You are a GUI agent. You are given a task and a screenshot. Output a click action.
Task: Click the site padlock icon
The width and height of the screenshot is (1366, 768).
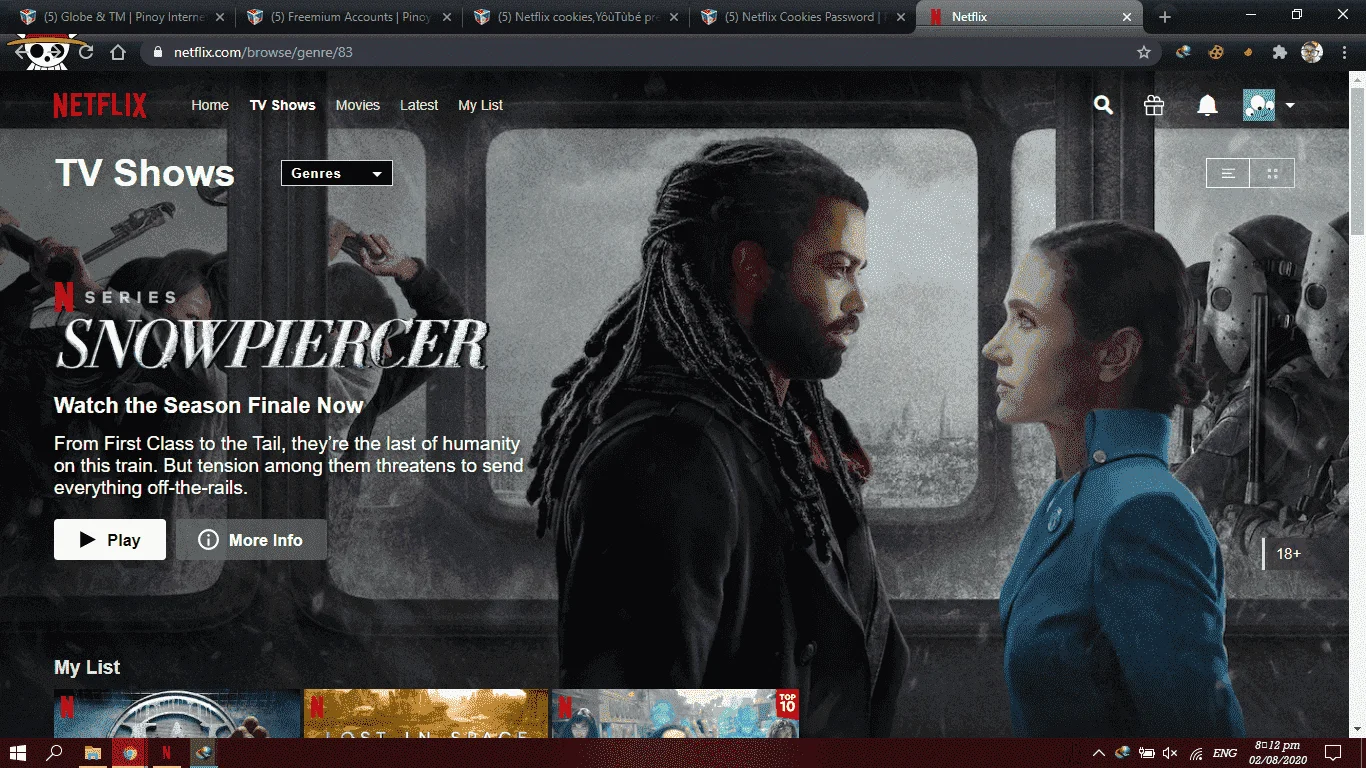[158, 52]
